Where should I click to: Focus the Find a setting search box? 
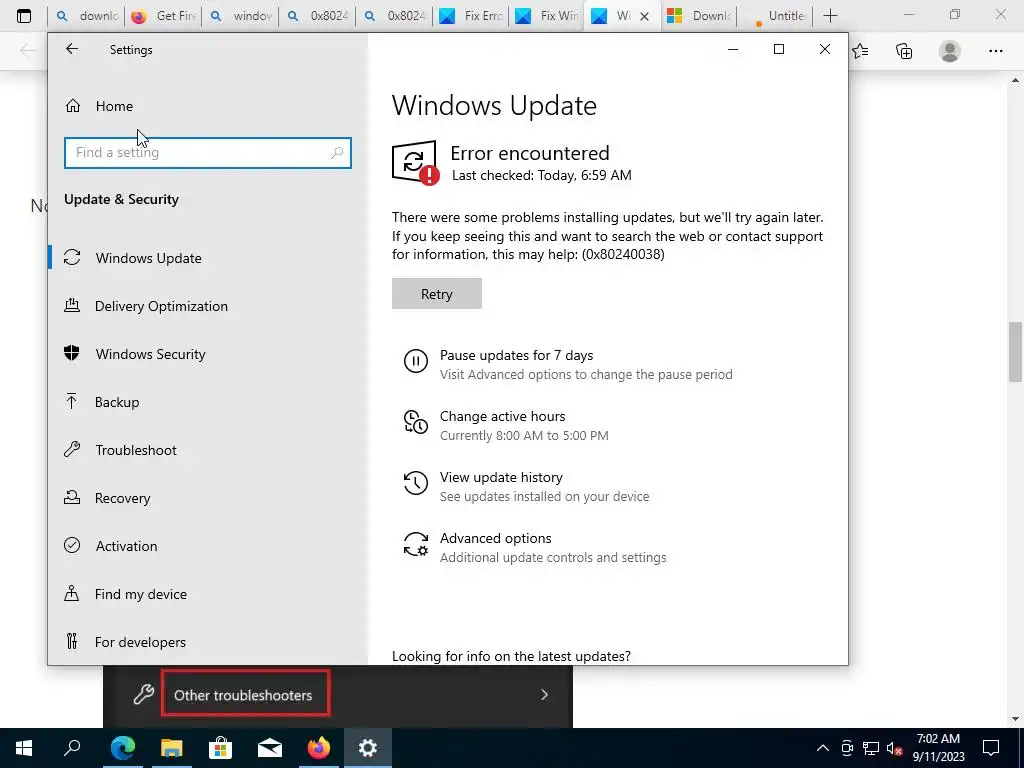click(x=208, y=153)
